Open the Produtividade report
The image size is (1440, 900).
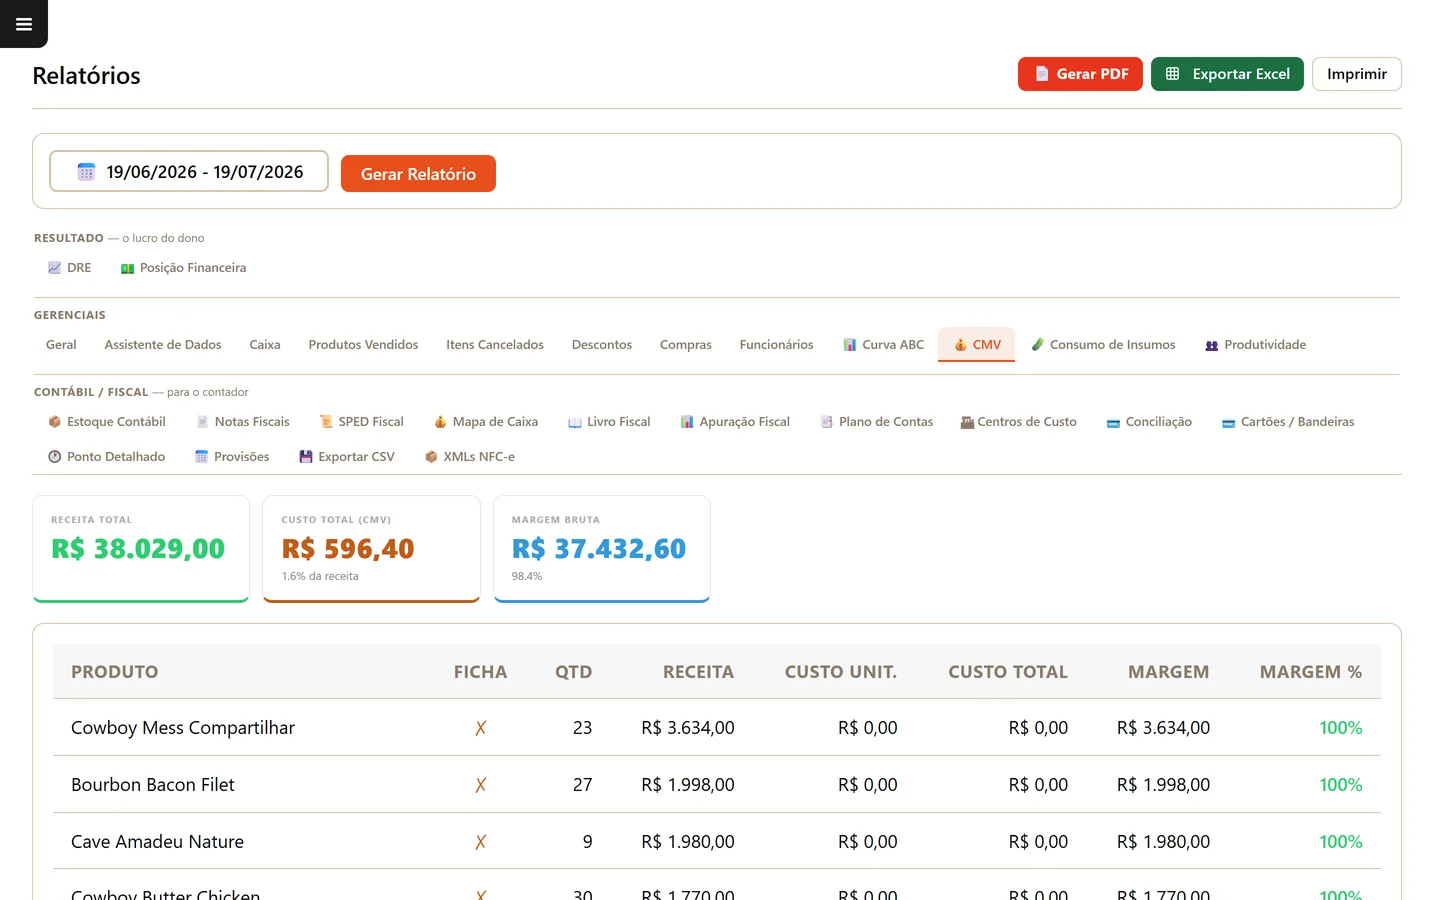[1255, 345]
